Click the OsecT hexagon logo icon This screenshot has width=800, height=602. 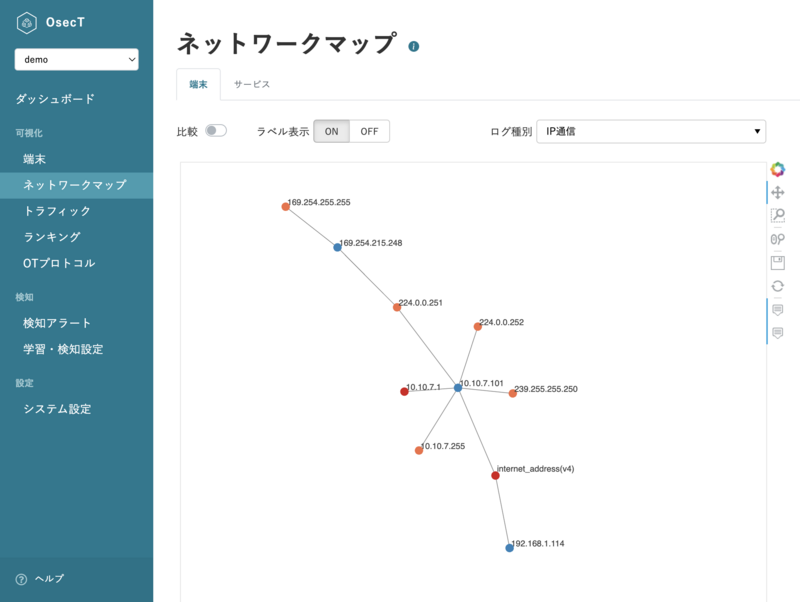[x=27, y=22]
